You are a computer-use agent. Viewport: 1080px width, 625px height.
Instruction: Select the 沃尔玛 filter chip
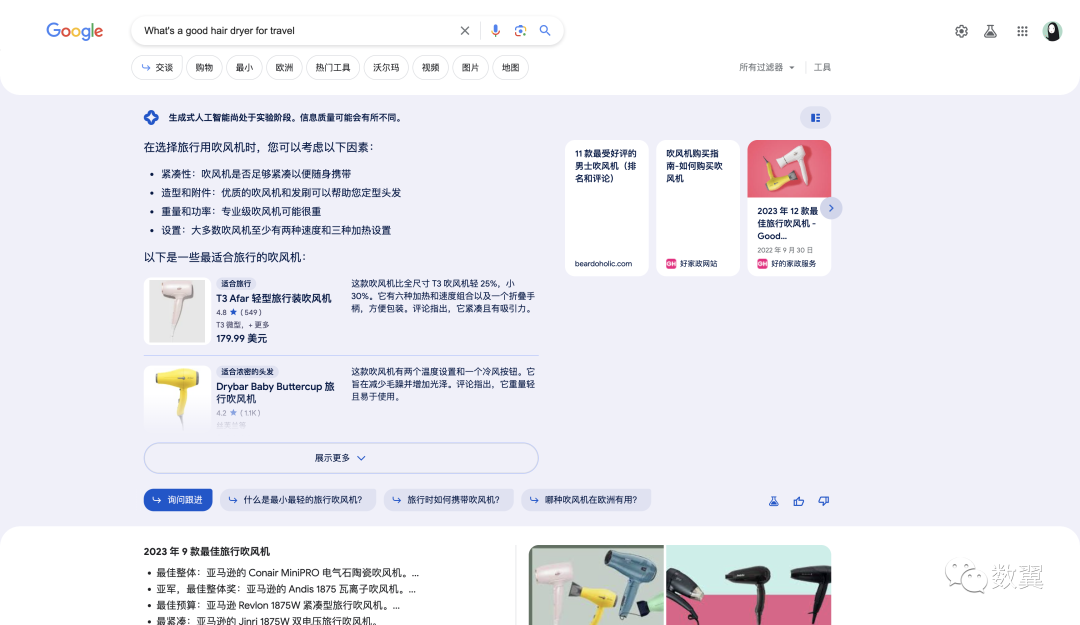pyautogui.click(x=386, y=68)
